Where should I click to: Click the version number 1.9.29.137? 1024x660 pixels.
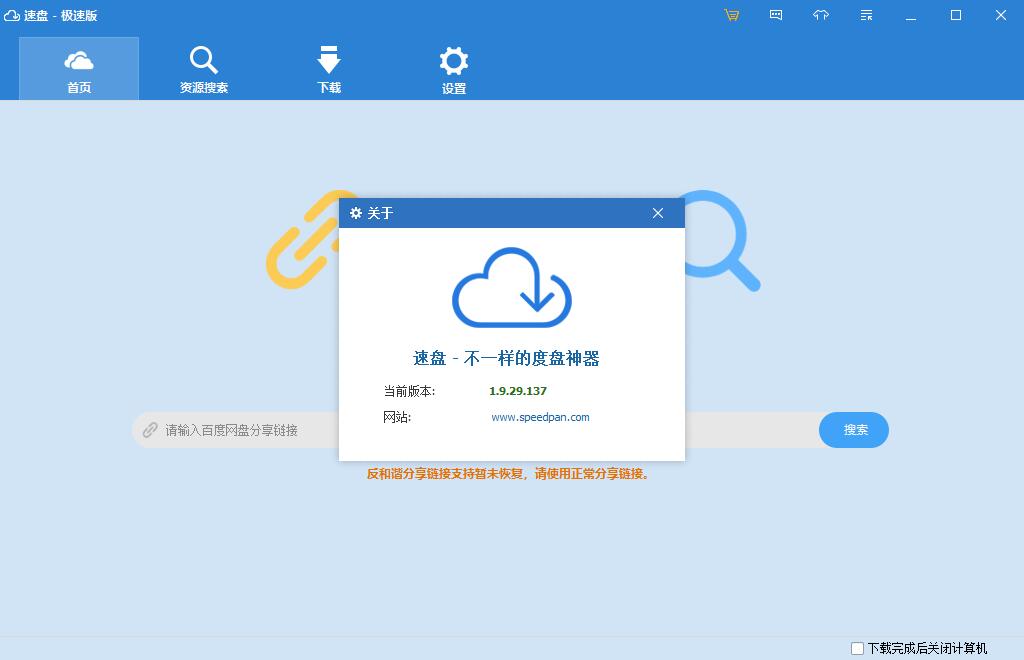point(518,391)
